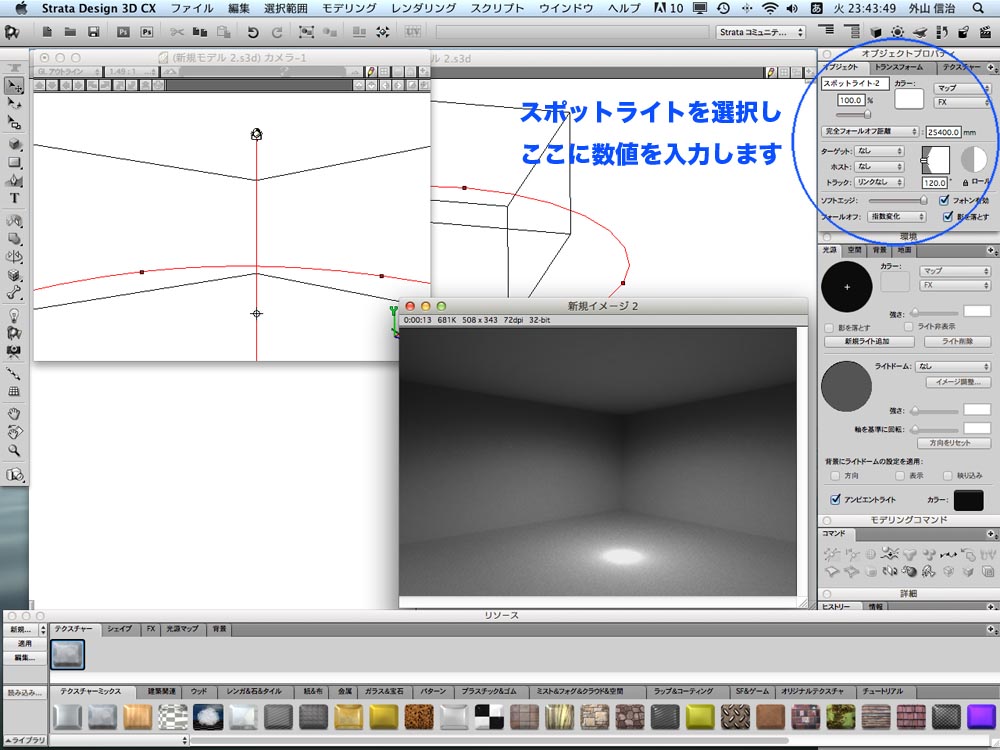Click the Wi-Fi status icon
The image size is (1000, 750).
pos(770,8)
